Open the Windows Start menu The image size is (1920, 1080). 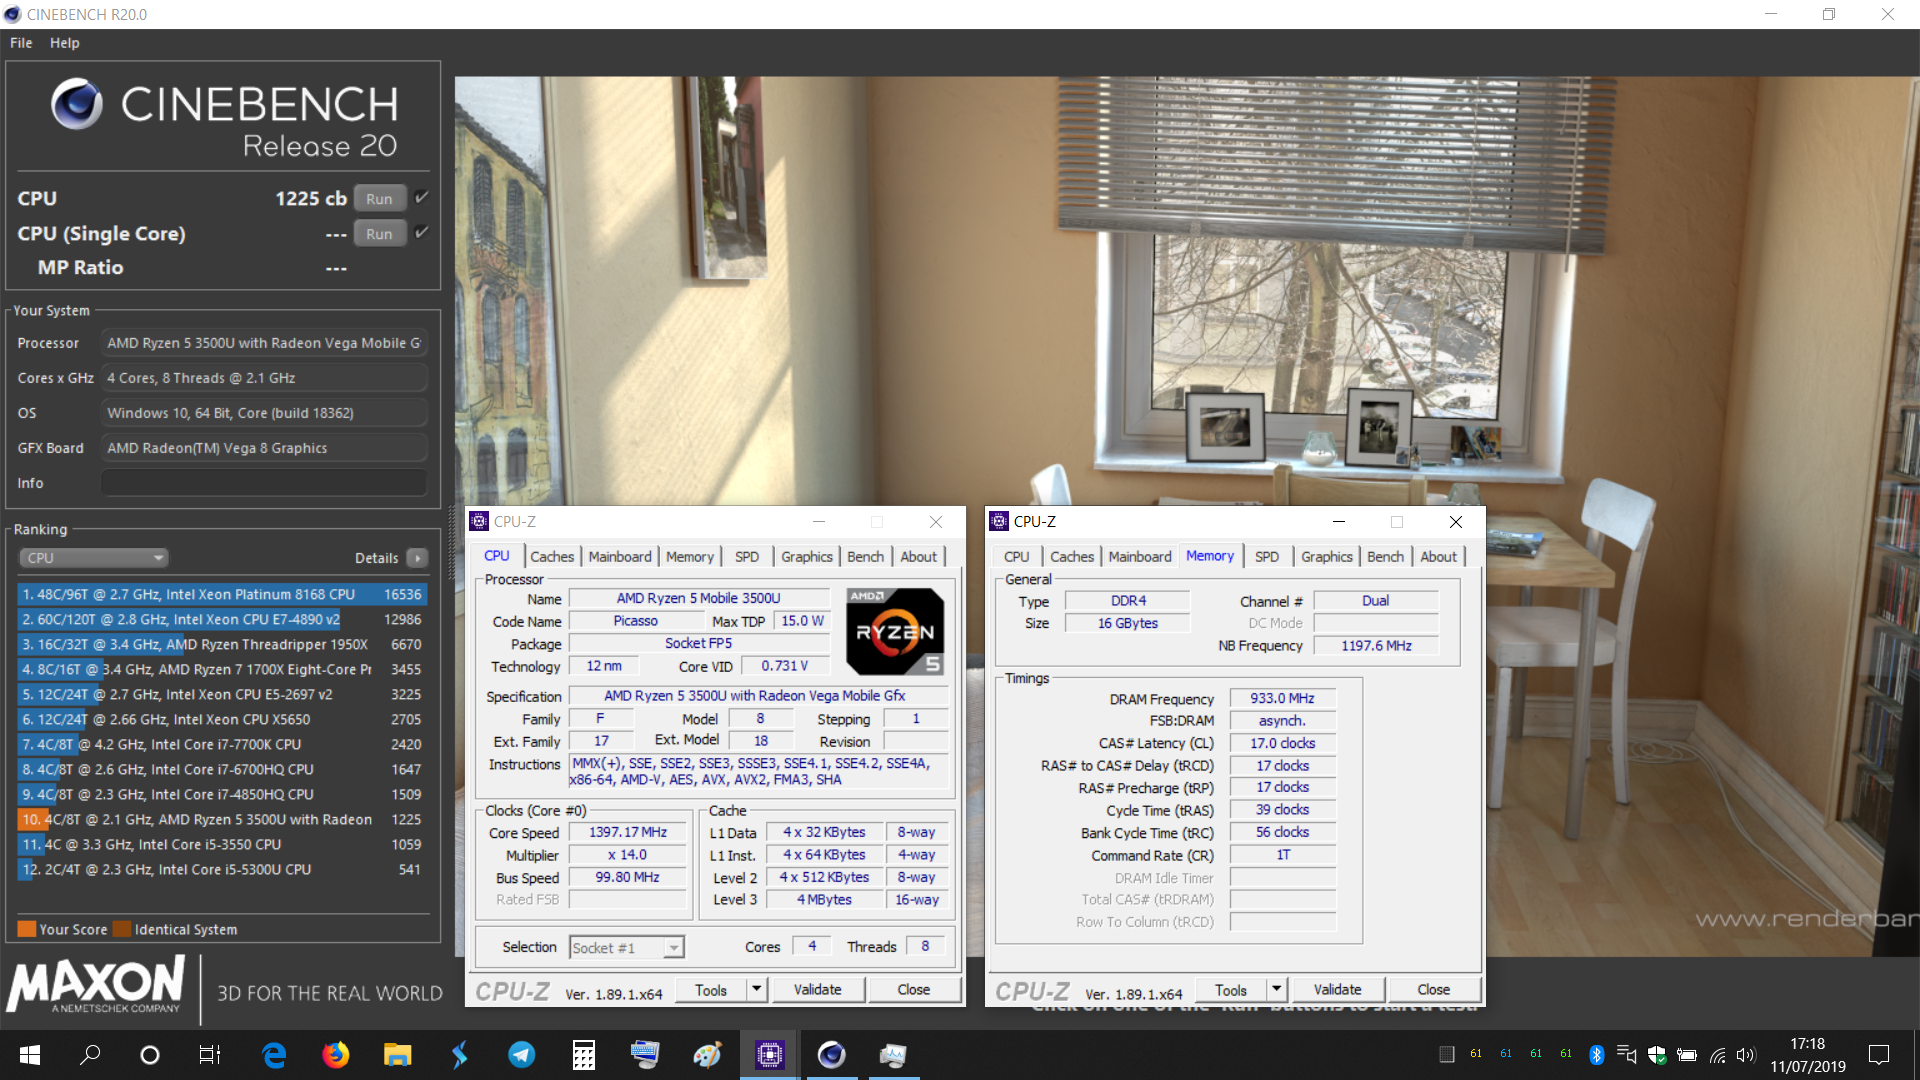tap(30, 1055)
